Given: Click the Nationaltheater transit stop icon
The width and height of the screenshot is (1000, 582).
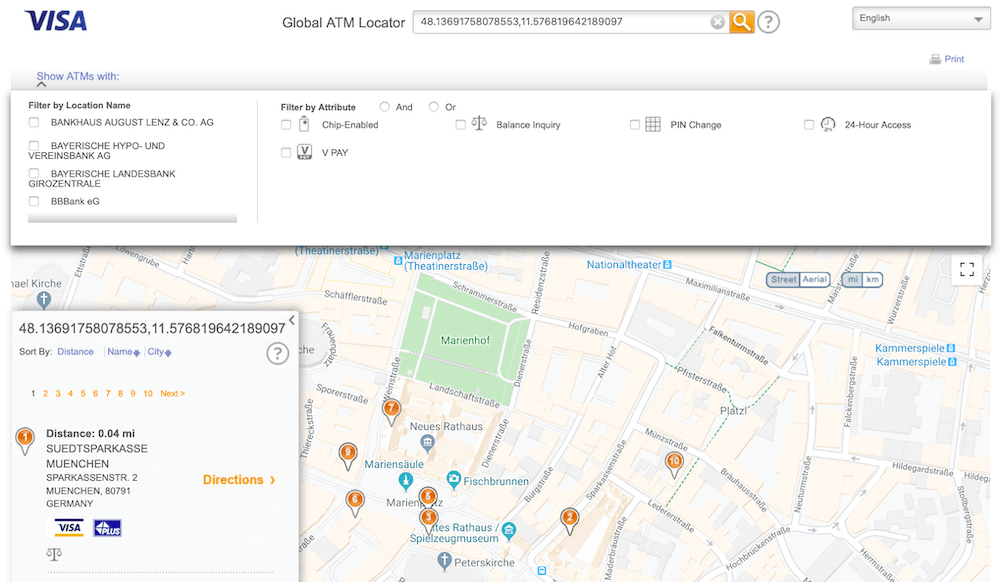Looking at the screenshot, I should point(667,265).
